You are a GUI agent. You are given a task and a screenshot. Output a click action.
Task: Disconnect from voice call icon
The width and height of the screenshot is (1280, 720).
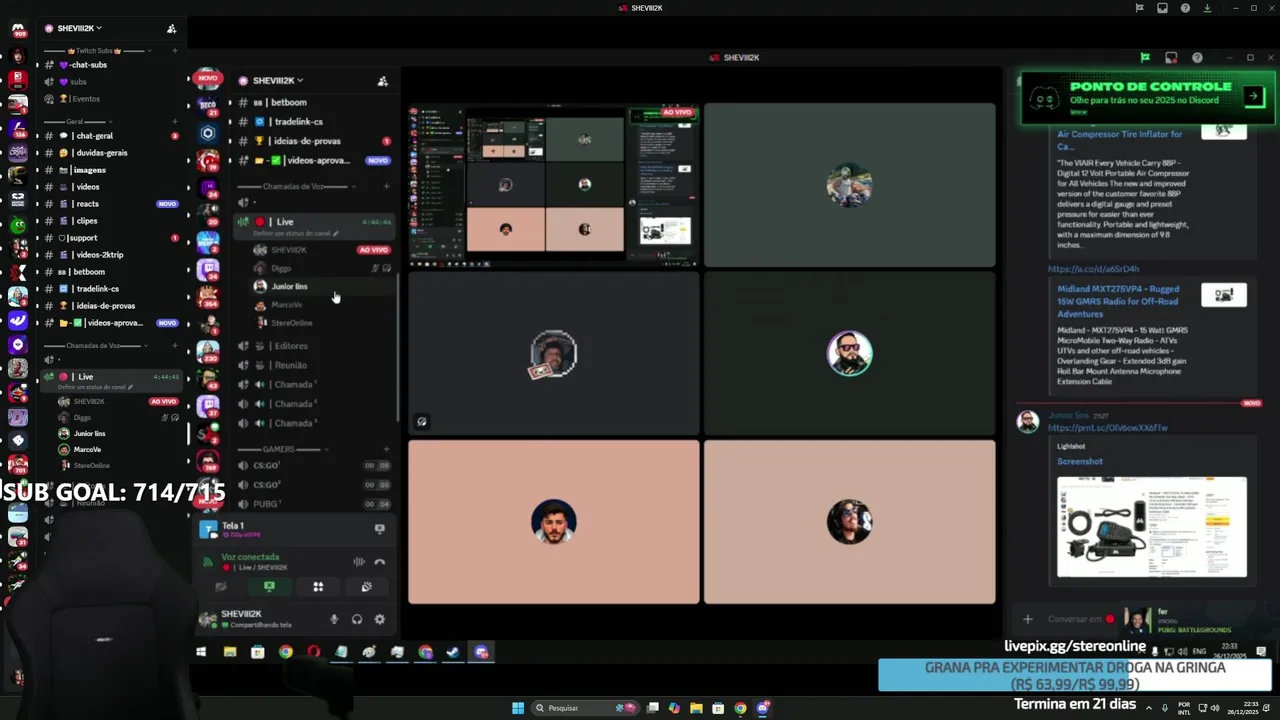pos(379,562)
